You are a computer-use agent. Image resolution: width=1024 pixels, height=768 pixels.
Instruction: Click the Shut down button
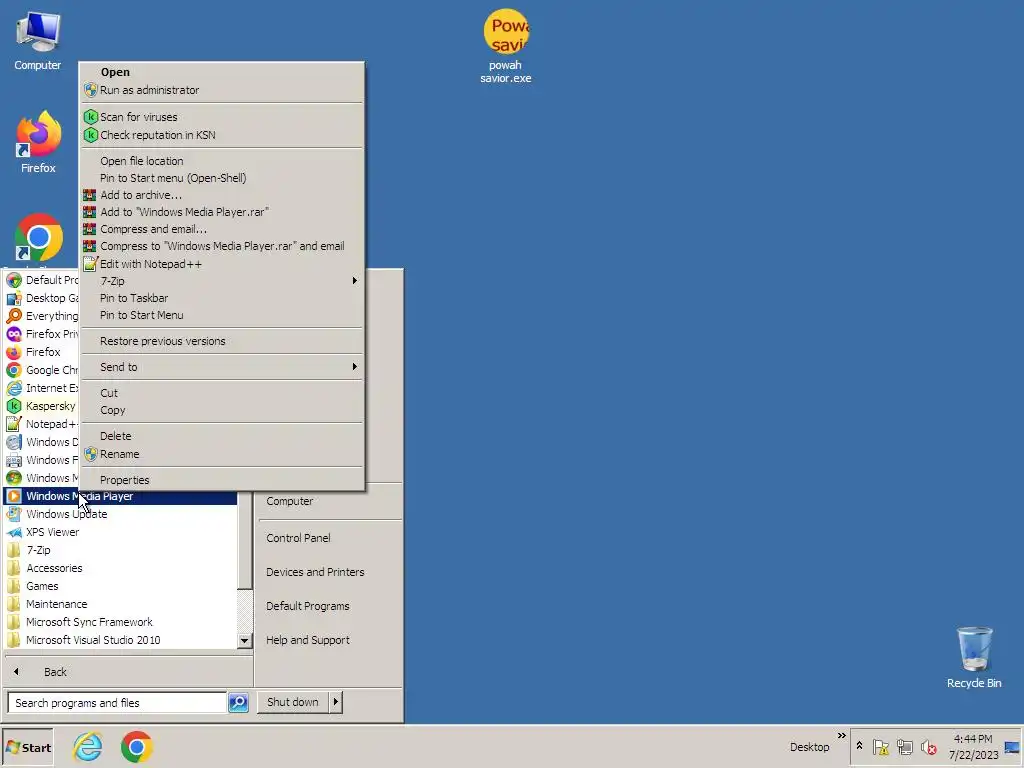point(293,702)
